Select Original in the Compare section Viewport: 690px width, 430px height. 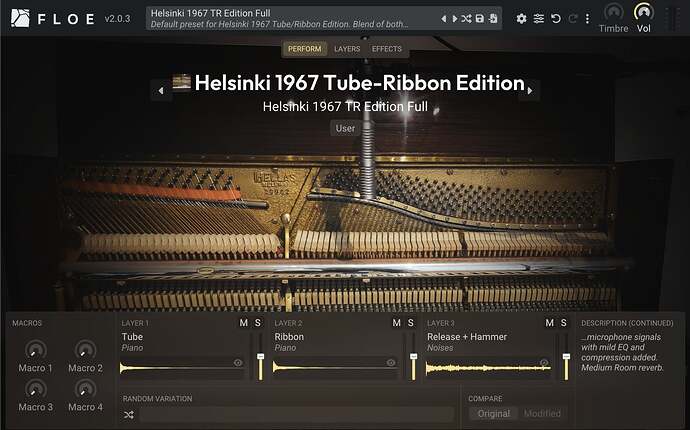point(494,414)
